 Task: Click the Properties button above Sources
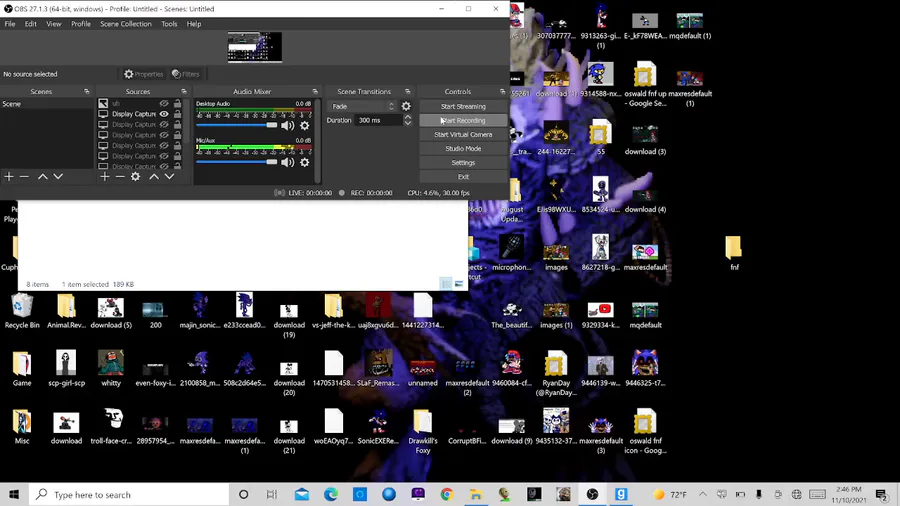pyautogui.click(x=143, y=74)
